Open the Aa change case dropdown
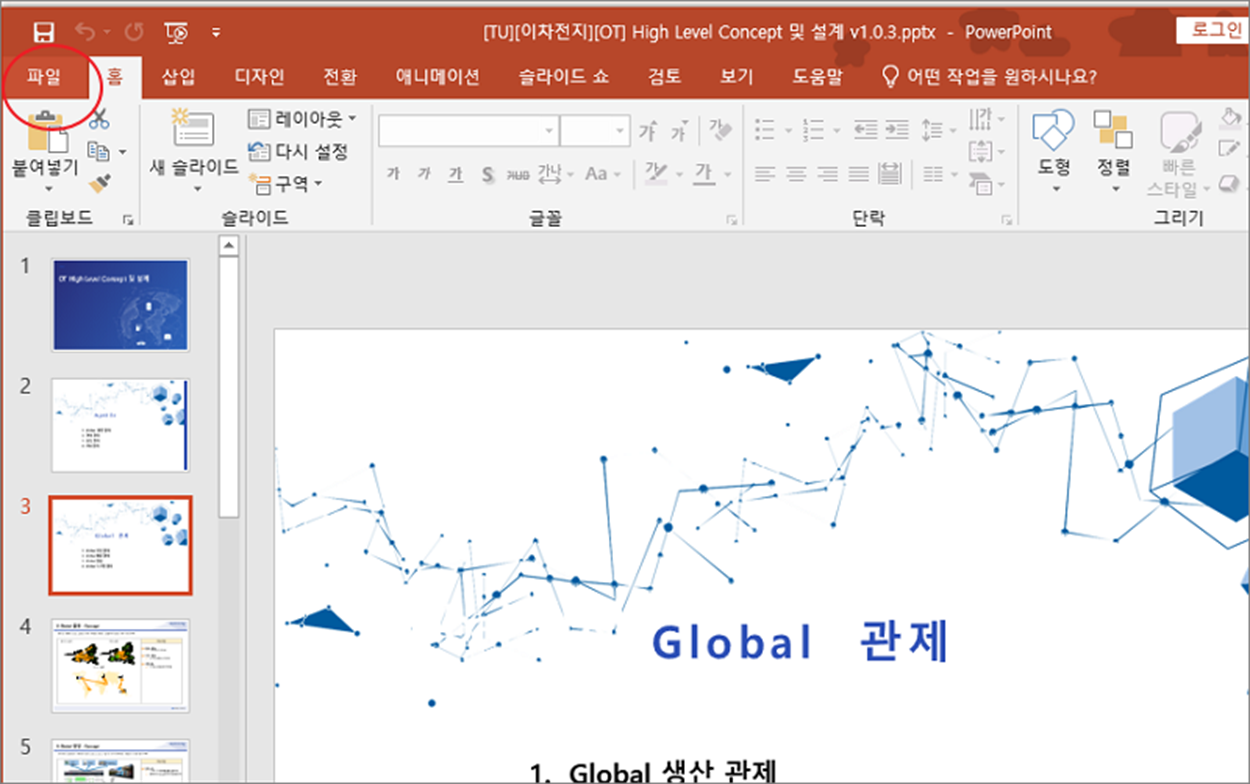The width and height of the screenshot is (1250, 784). pos(603,174)
